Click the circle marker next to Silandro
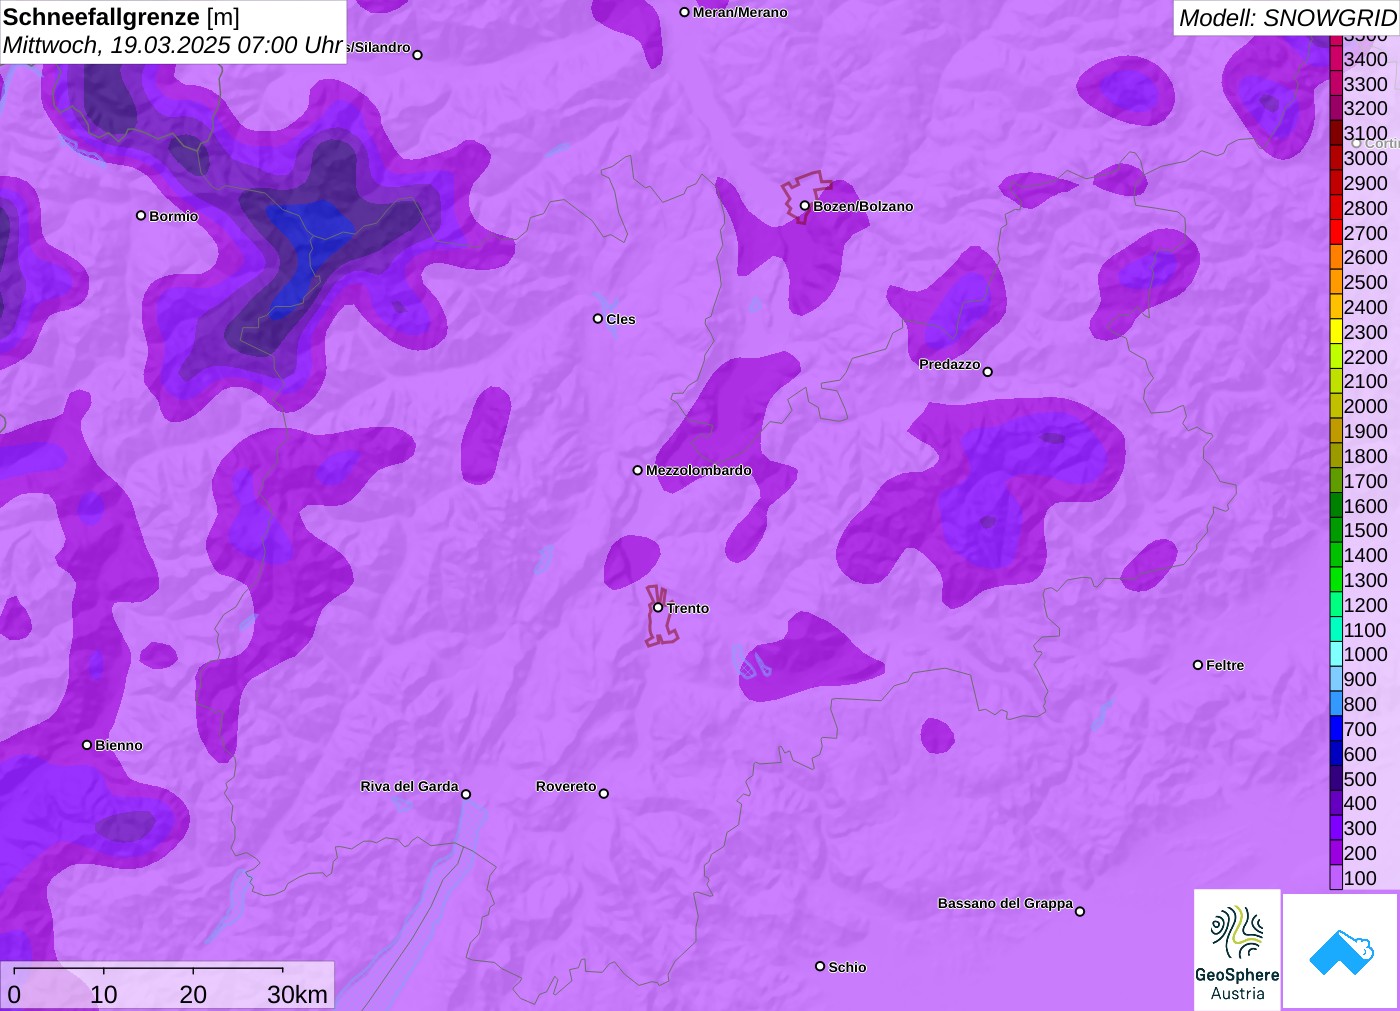 coord(418,55)
